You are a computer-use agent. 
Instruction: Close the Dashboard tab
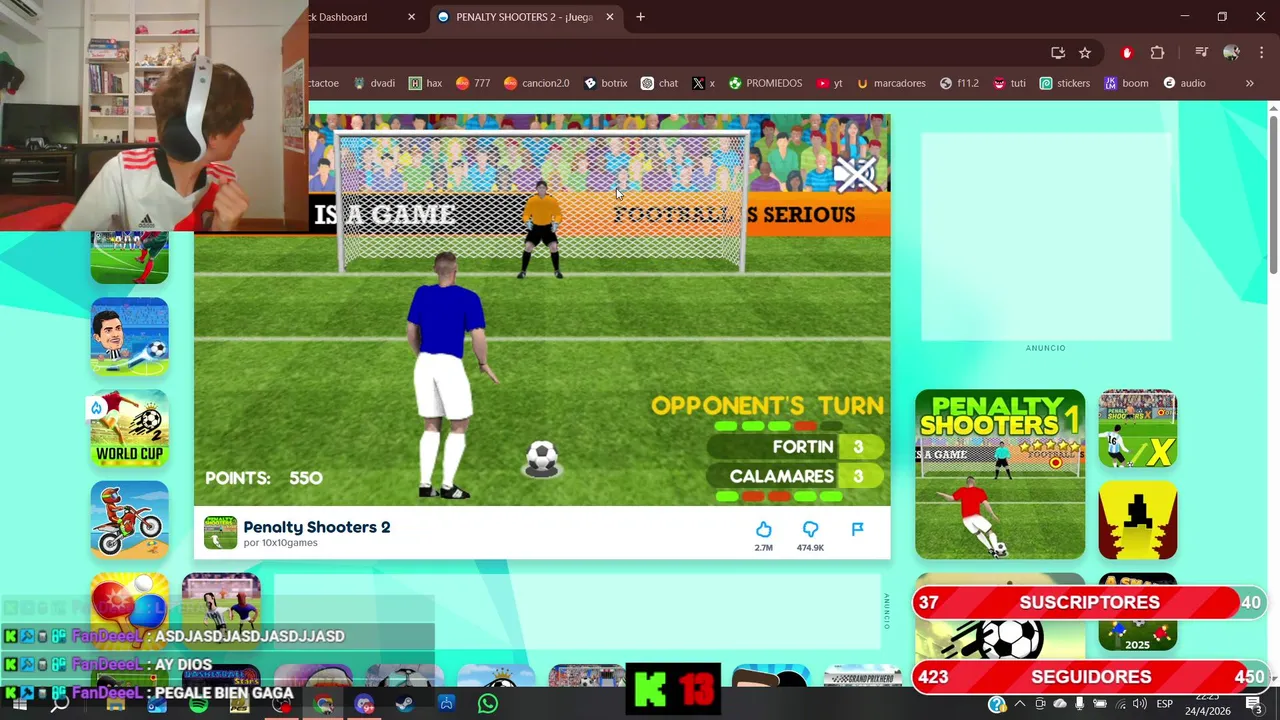pos(411,17)
